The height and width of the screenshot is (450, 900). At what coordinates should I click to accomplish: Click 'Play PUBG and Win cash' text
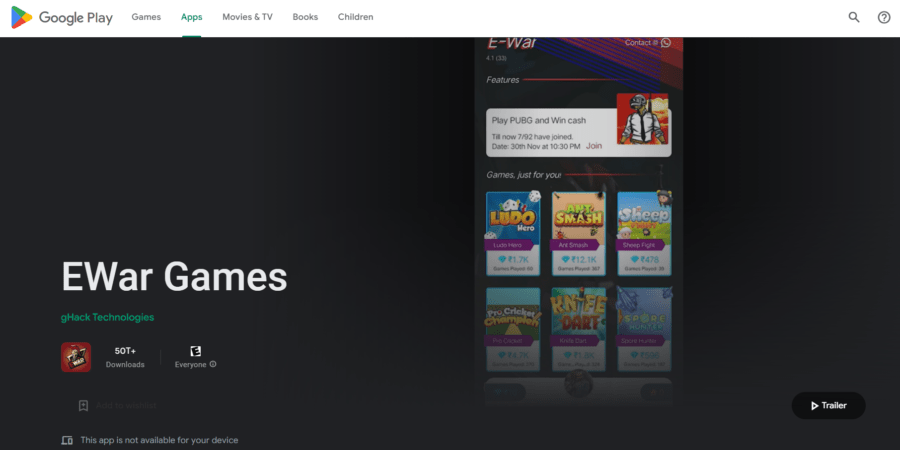[x=539, y=121]
